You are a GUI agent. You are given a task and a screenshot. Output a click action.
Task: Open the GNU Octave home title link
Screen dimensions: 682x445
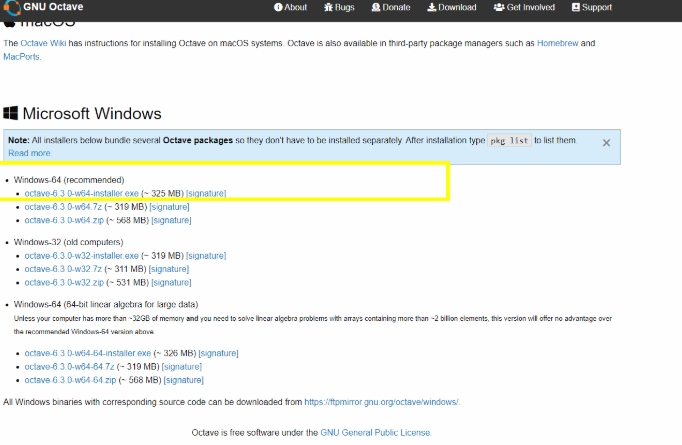coord(53,7)
